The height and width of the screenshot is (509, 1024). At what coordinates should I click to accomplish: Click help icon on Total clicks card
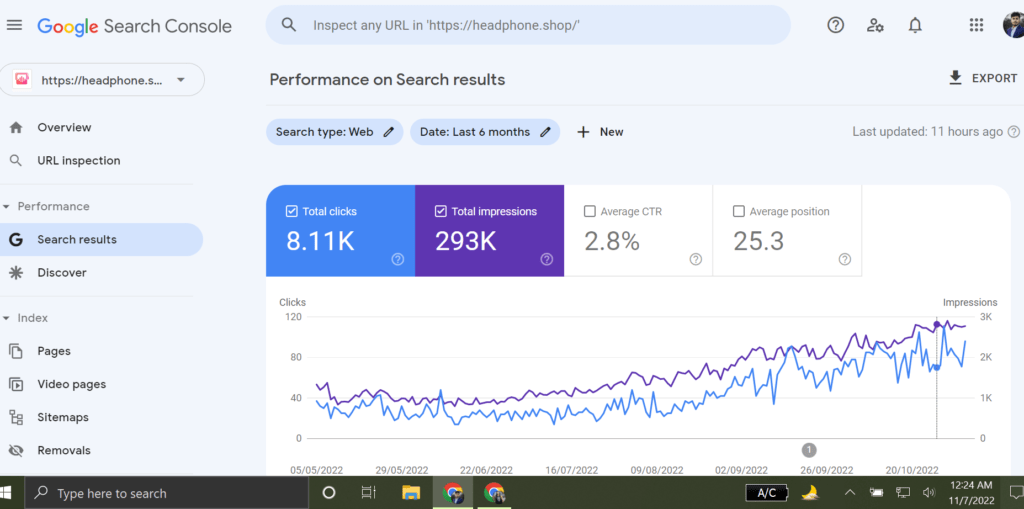click(x=398, y=259)
